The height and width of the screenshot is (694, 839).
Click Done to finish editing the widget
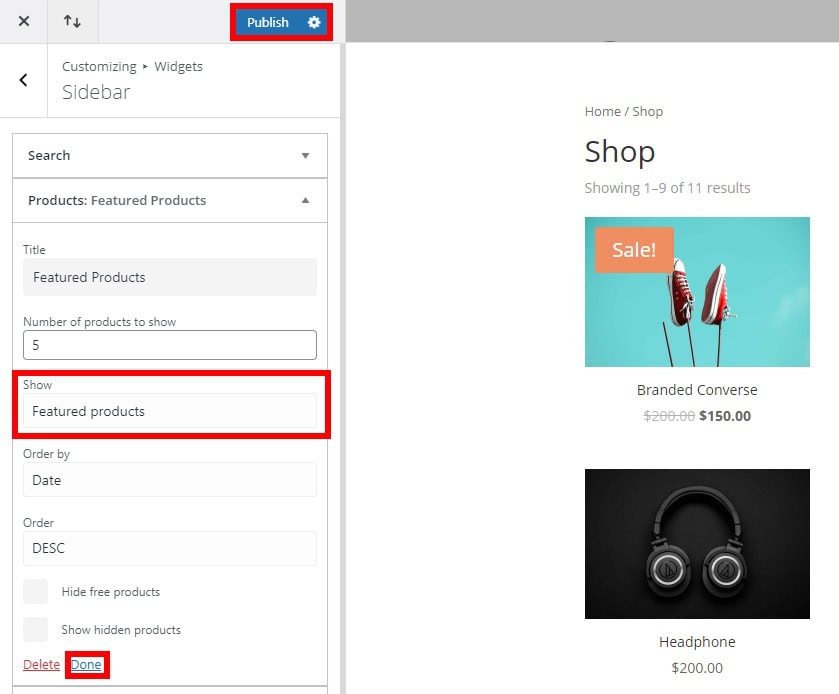(87, 664)
